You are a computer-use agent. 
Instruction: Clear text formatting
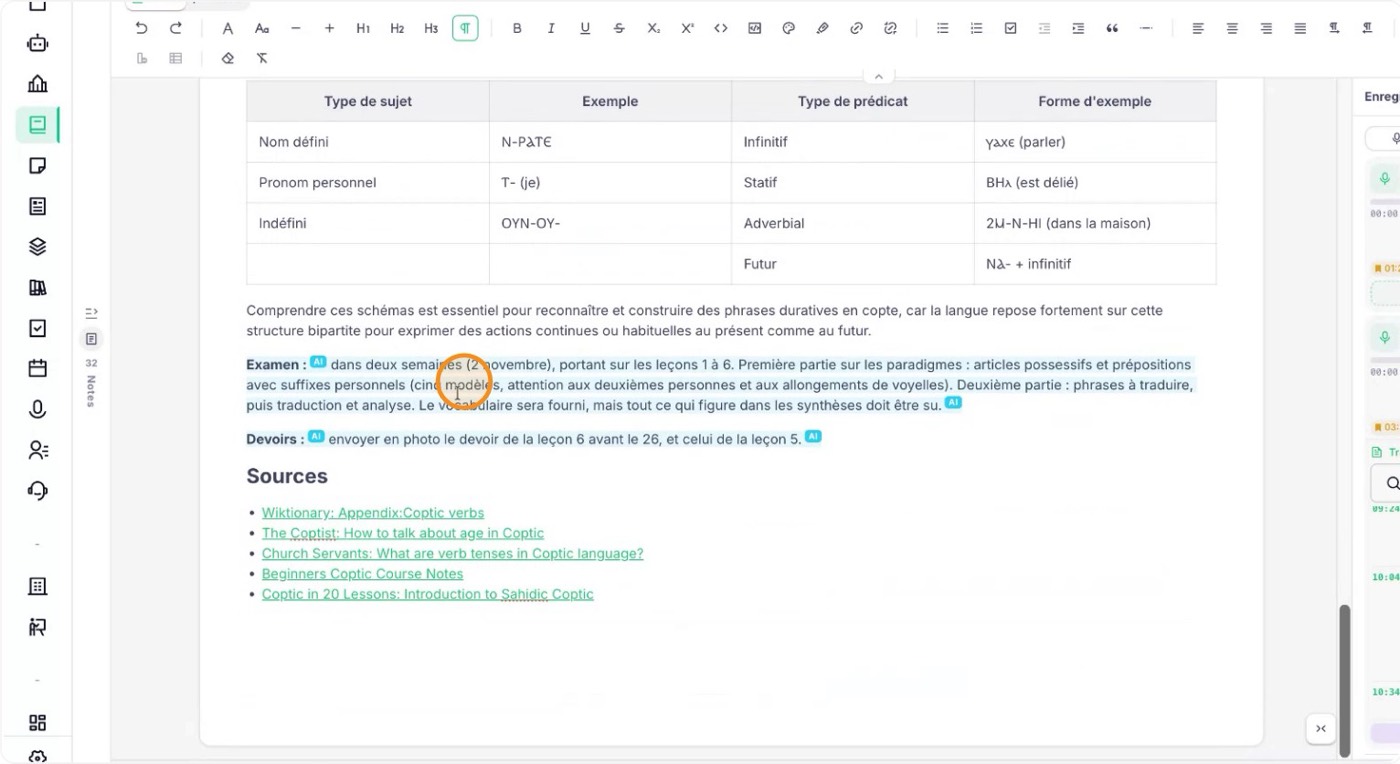[262, 58]
